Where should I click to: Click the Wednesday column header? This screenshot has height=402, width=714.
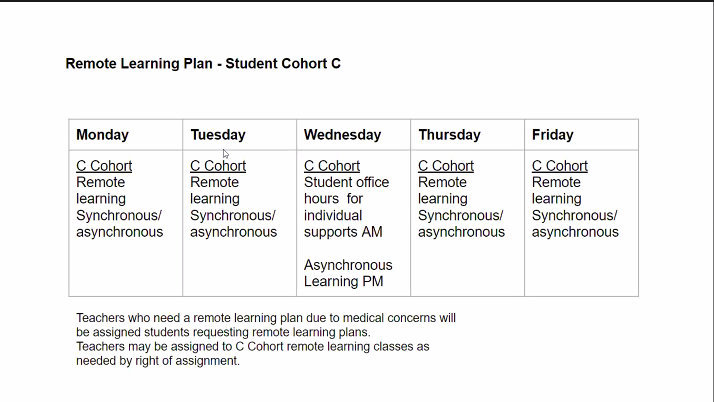[x=342, y=135]
